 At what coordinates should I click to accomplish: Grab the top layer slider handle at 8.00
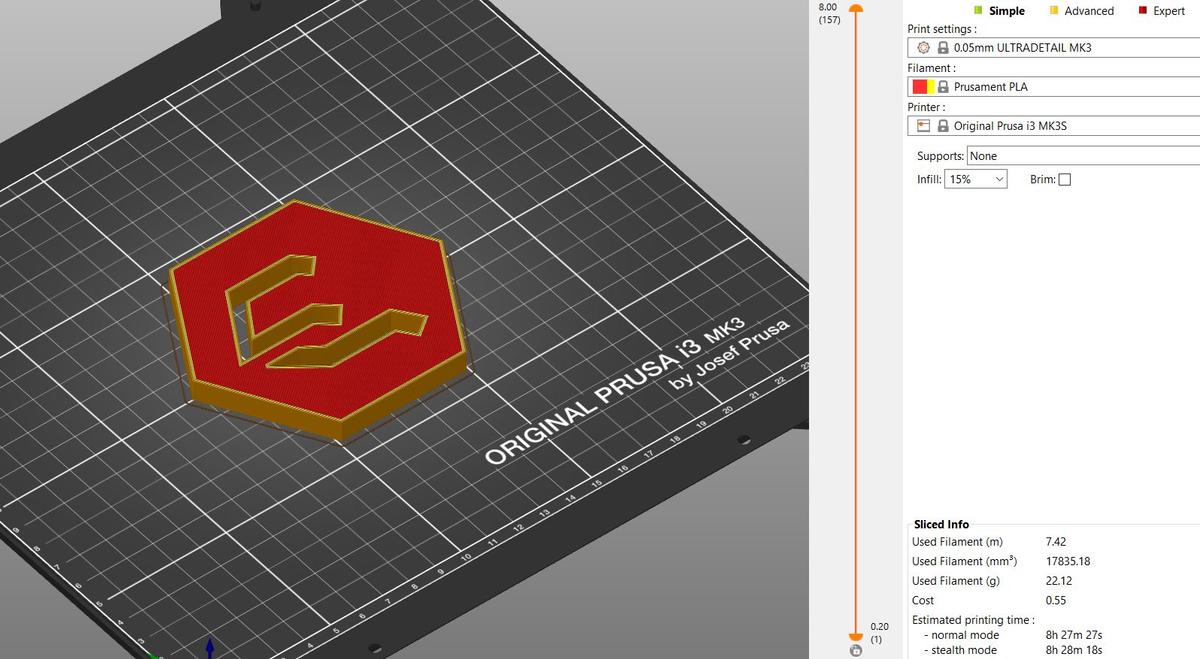click(x=855, y=9)
